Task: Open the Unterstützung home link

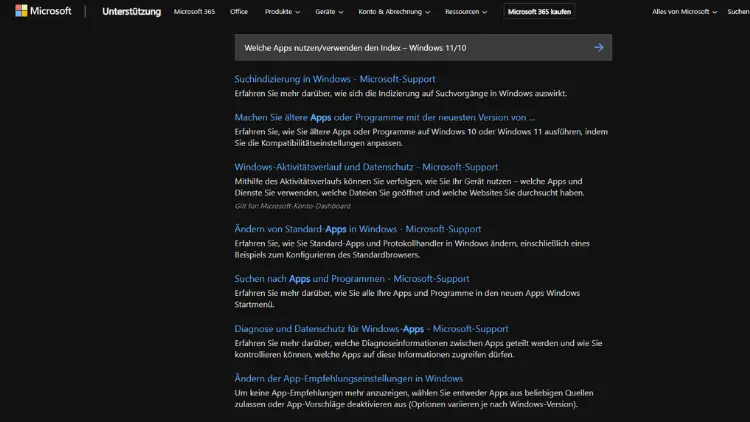Action: (x=132, y=11)
